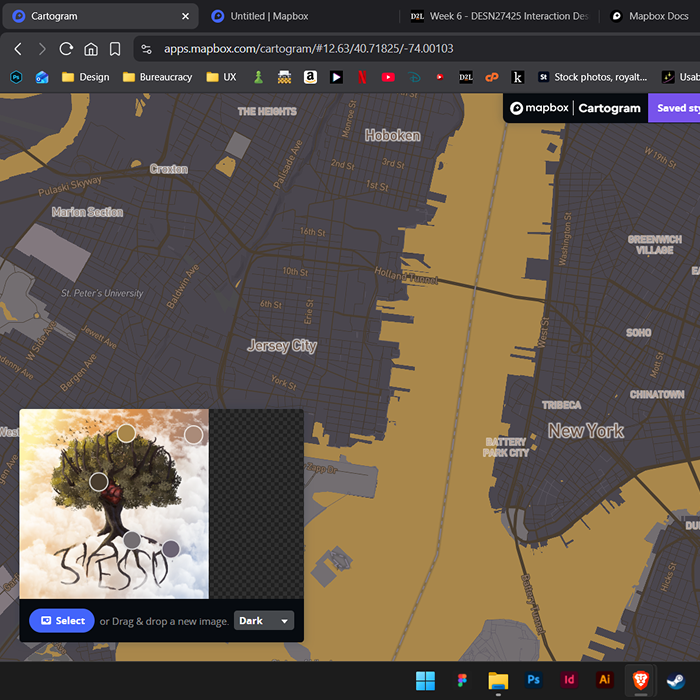700x700 pixels.
Task: Bookmark this page with the bookmark icon
Action: pos(115,48)
